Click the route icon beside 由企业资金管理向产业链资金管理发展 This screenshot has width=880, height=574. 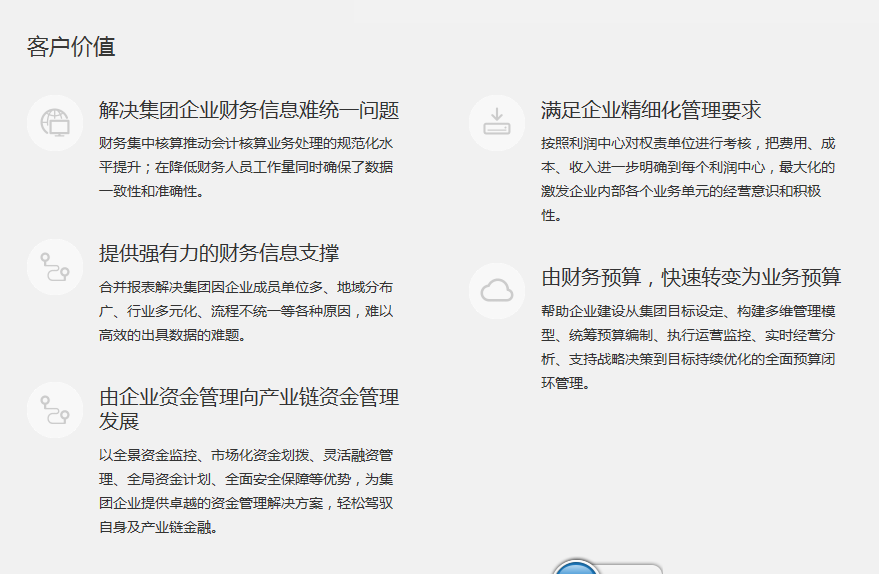(55, 410)
